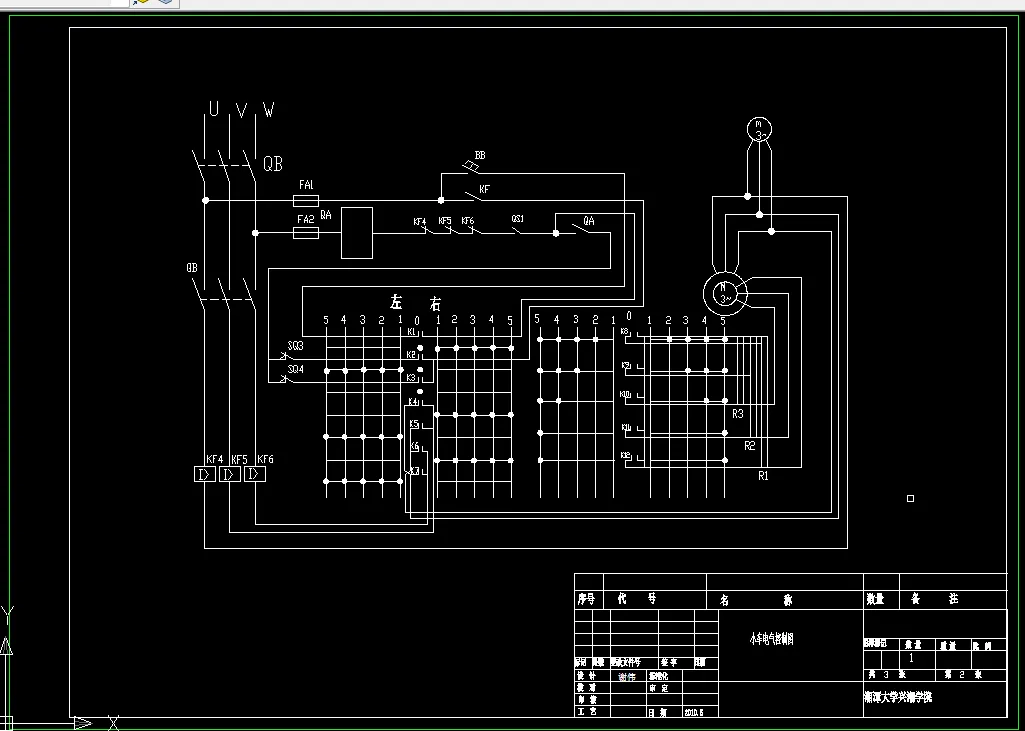Image resolution: width=1025 pixels, height=731 pixels.
Task: Click the U phase label
Action: click(214, 109)
